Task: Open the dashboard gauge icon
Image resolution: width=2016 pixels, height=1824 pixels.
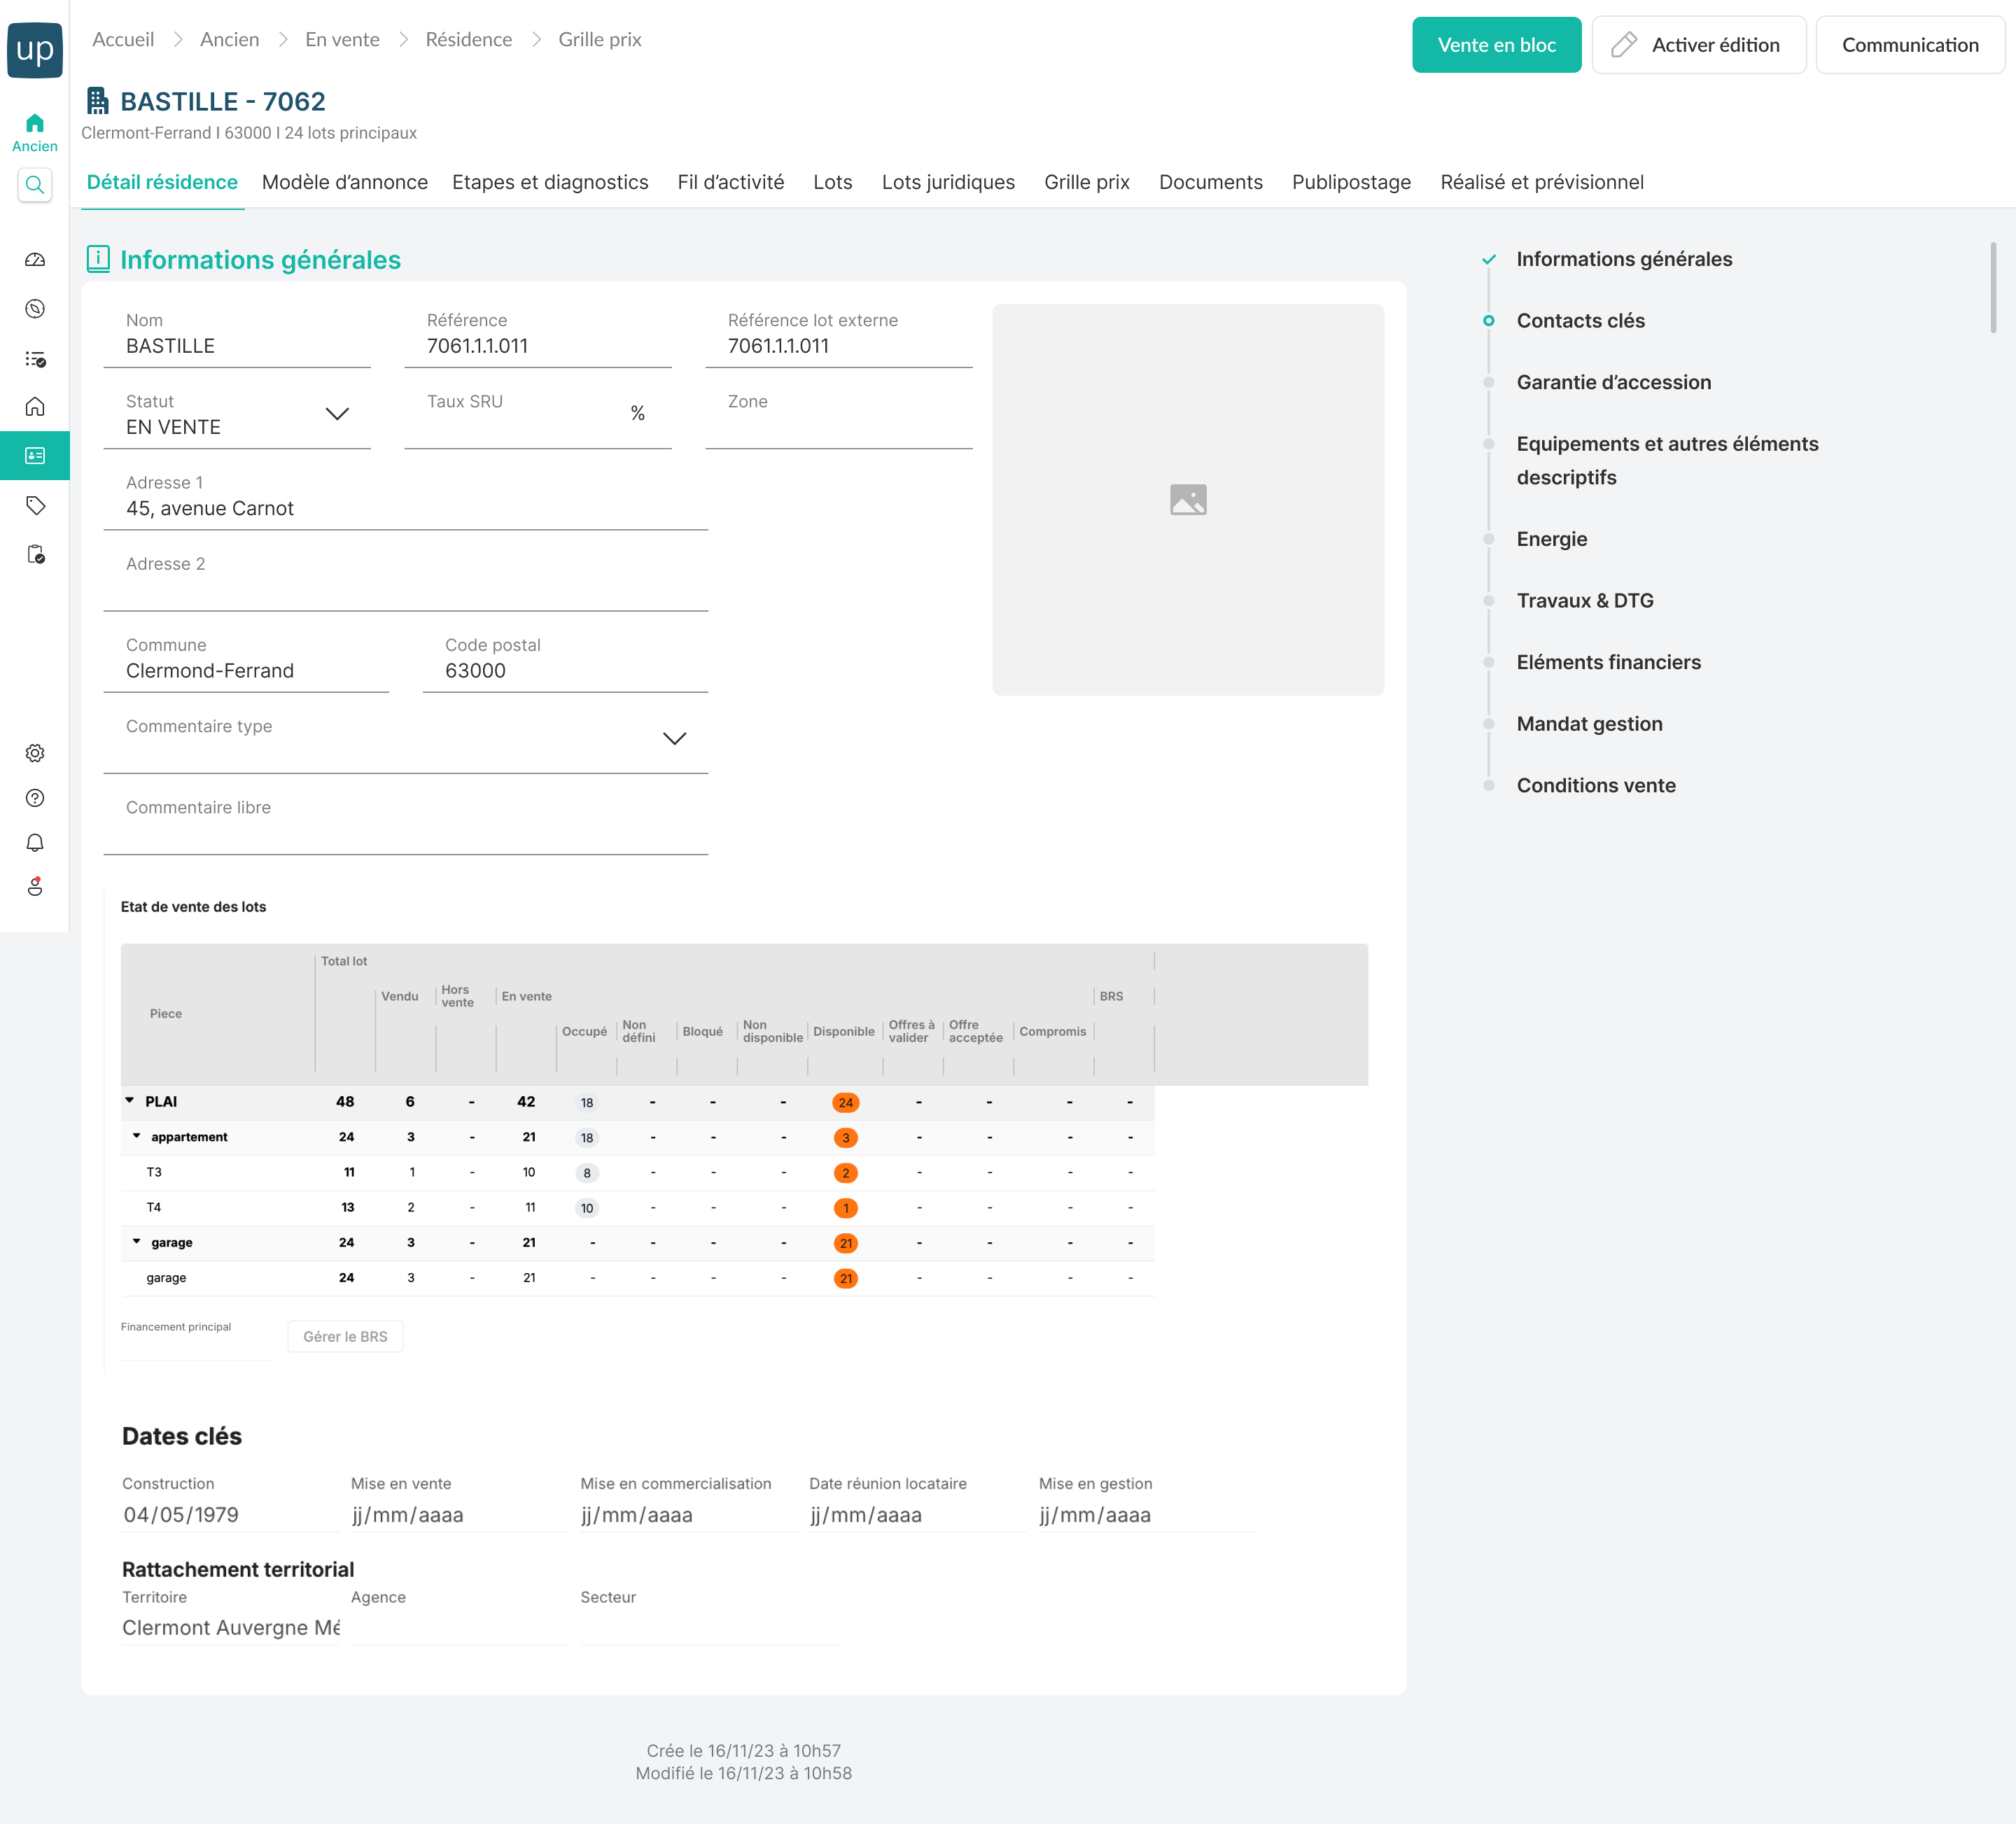Action: point(35,260)
